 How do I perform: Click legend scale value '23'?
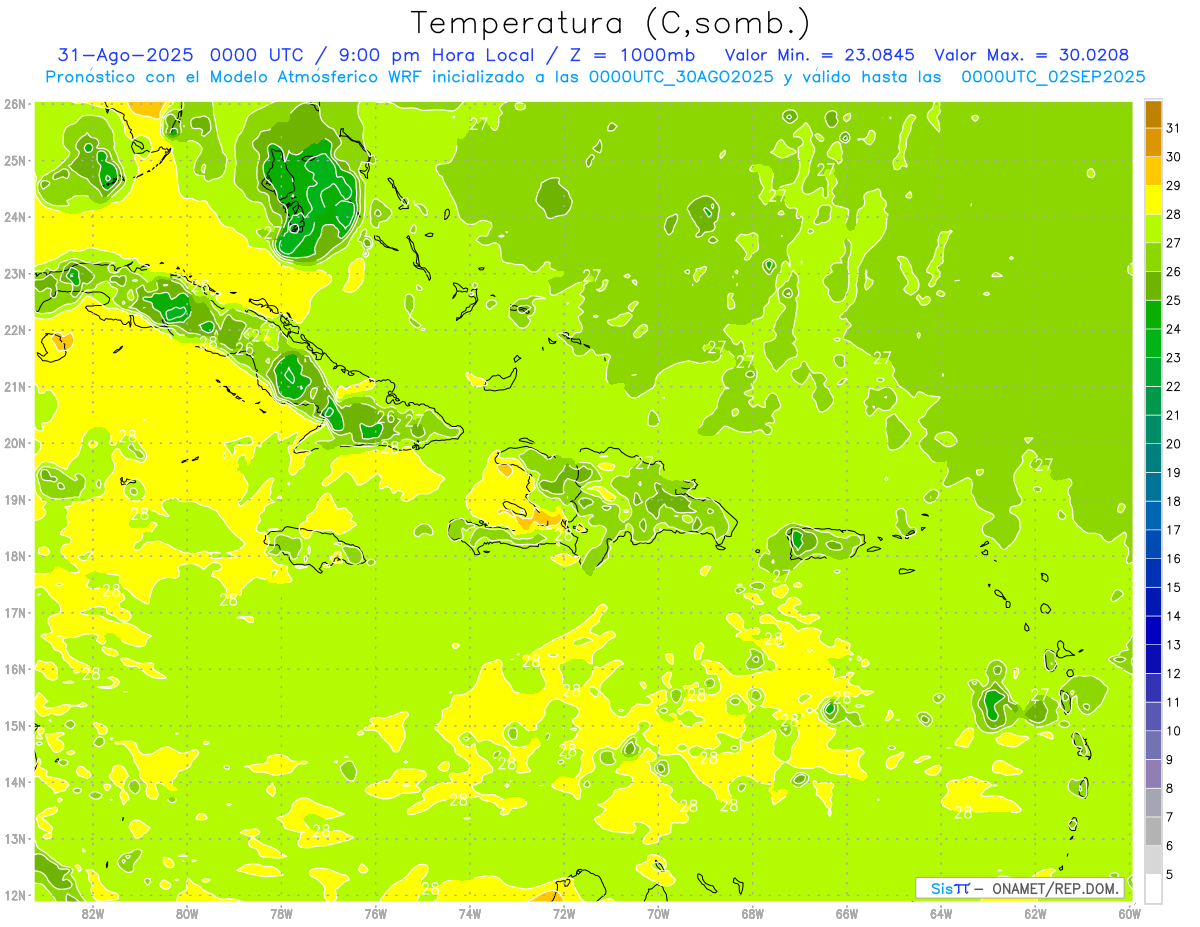(x=1174, y=358)
